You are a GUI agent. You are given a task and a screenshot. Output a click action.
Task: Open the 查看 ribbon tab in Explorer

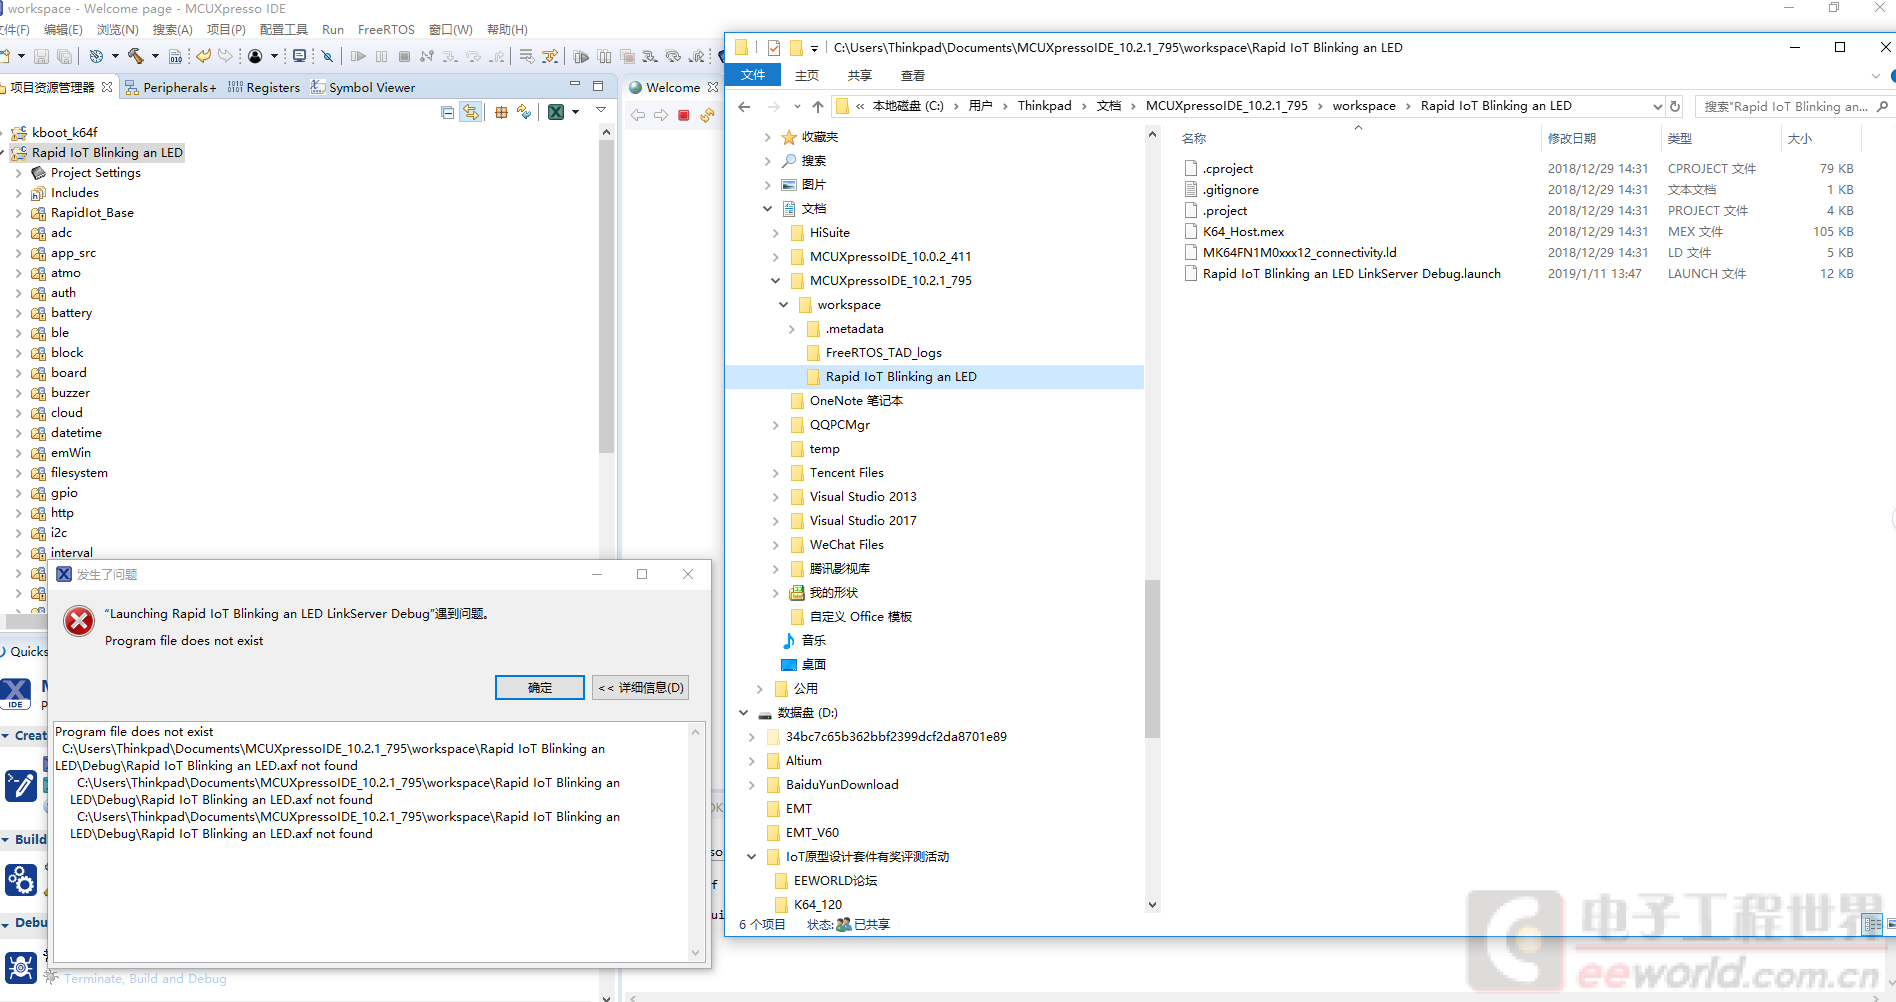point(913,76)
